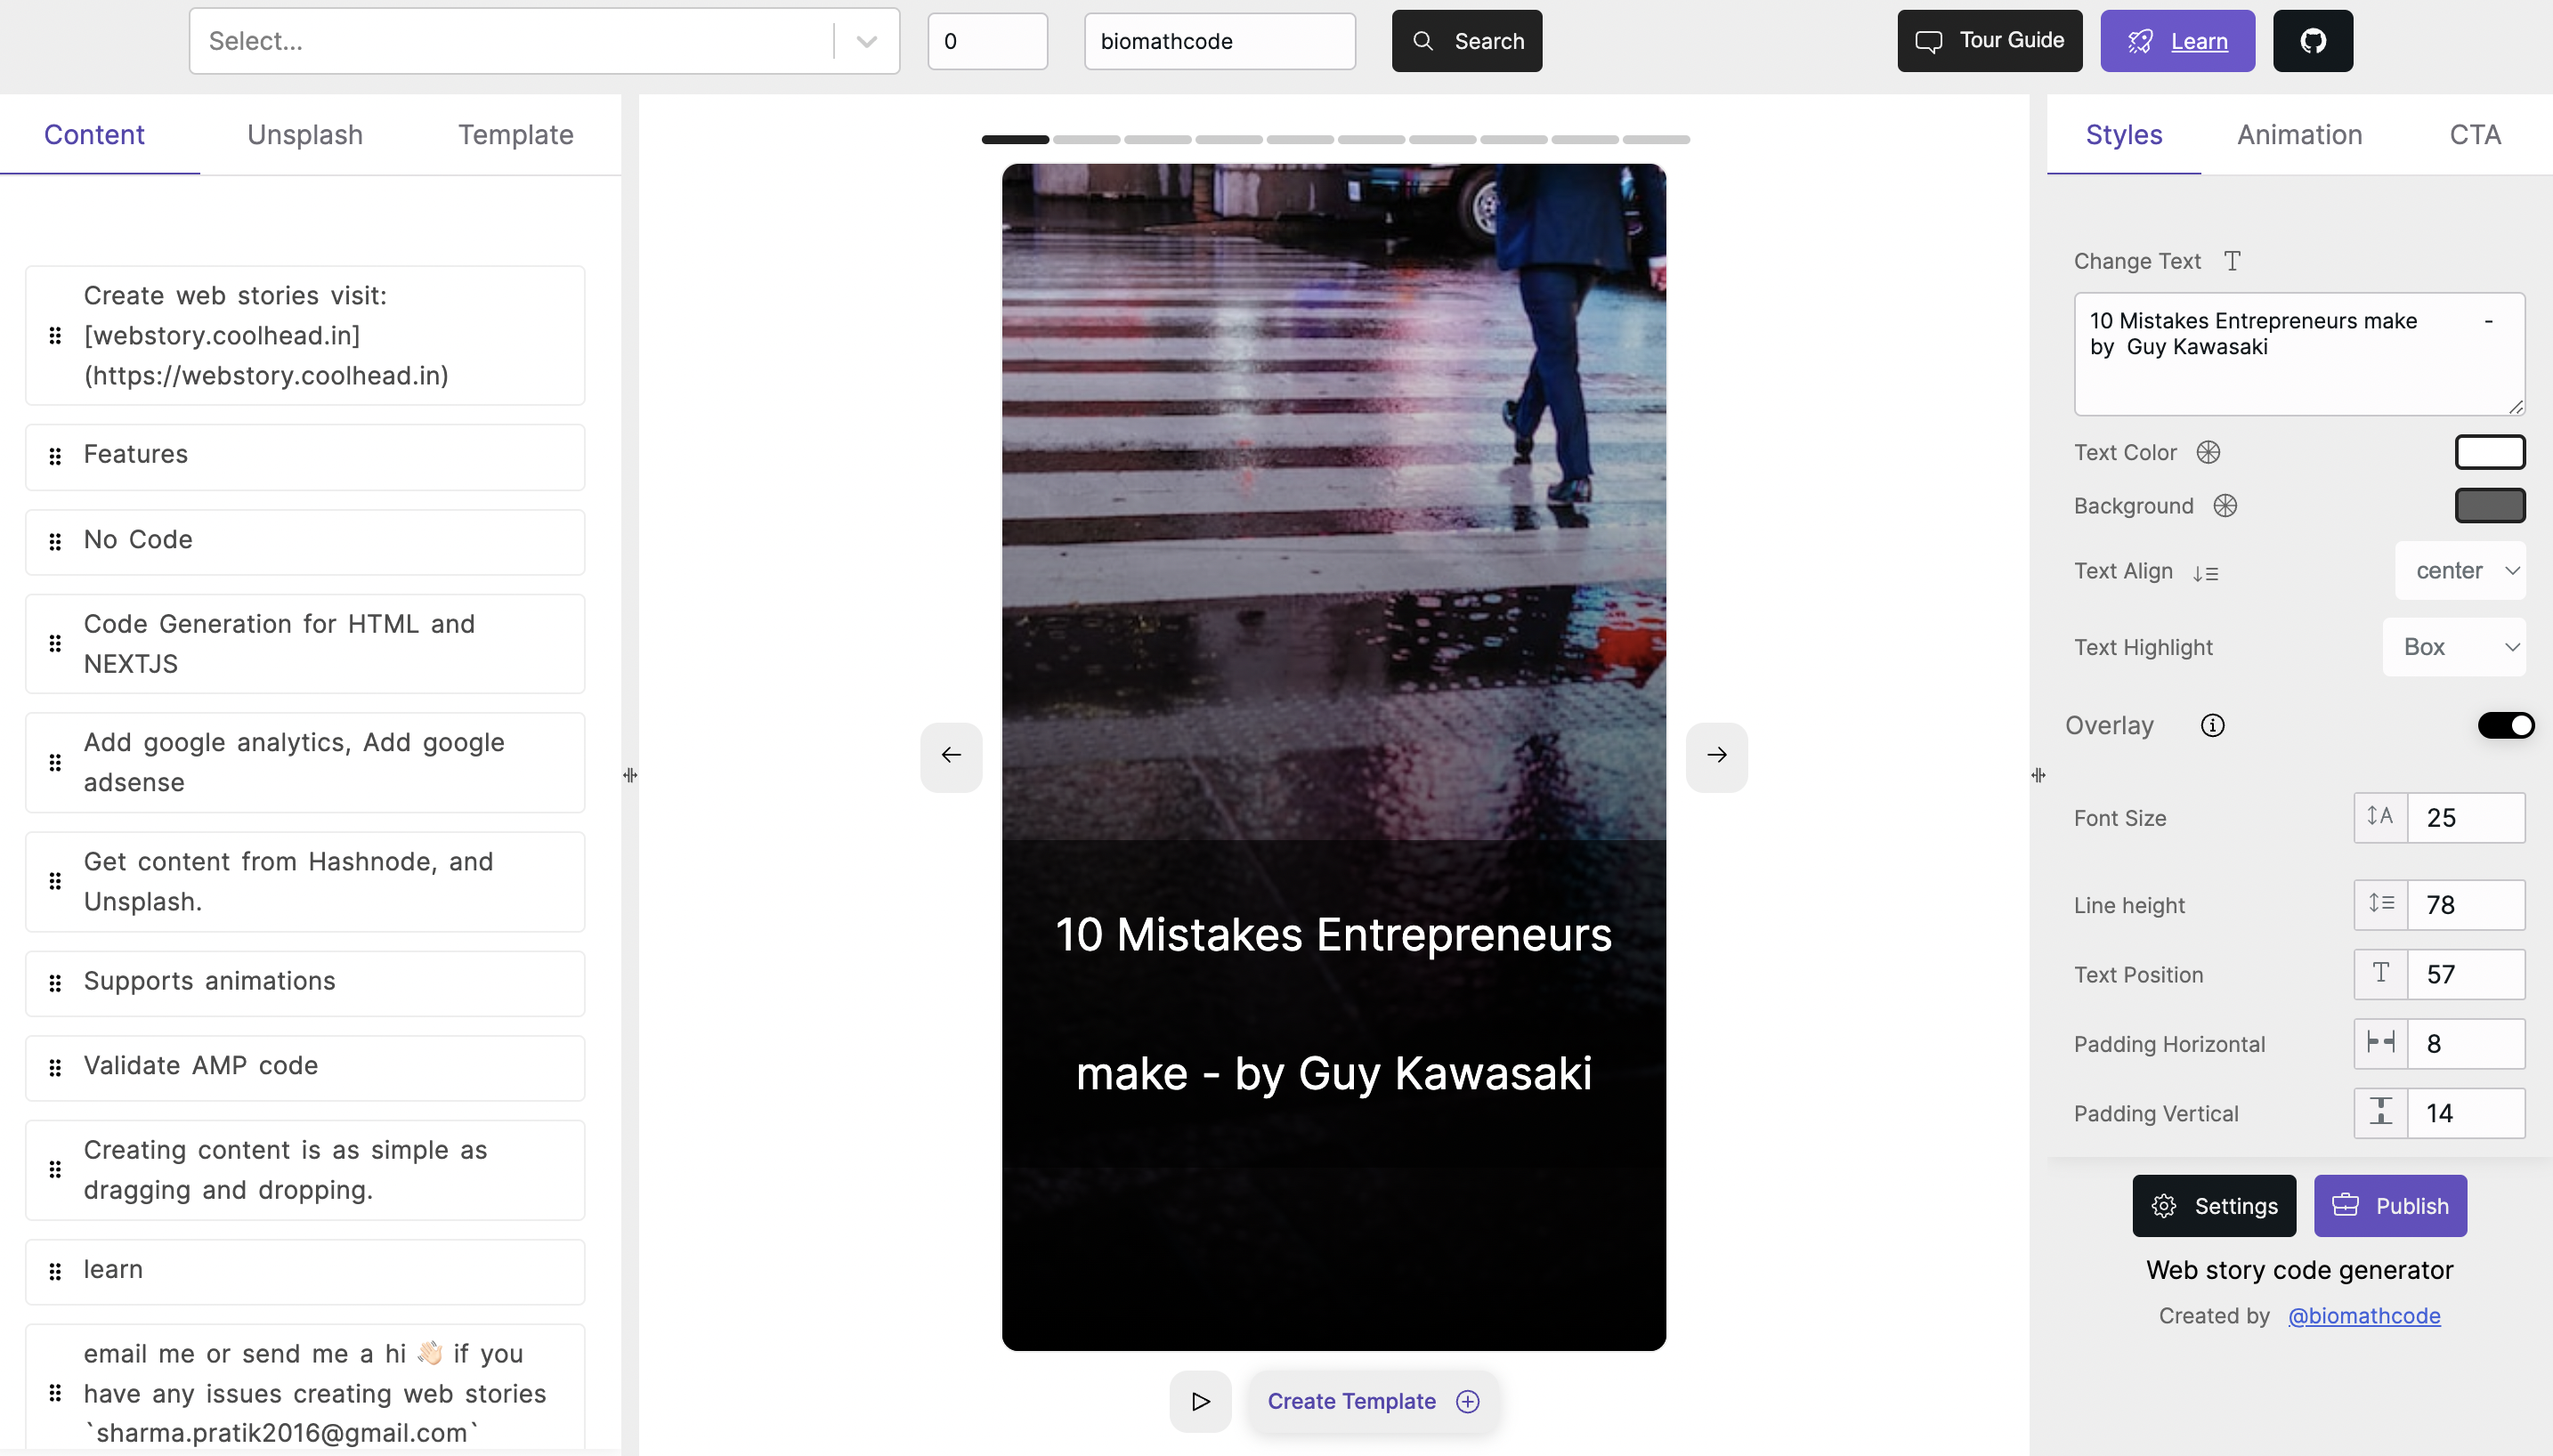
Task: Switch to the Content tab
Action: tap(94, 135)
